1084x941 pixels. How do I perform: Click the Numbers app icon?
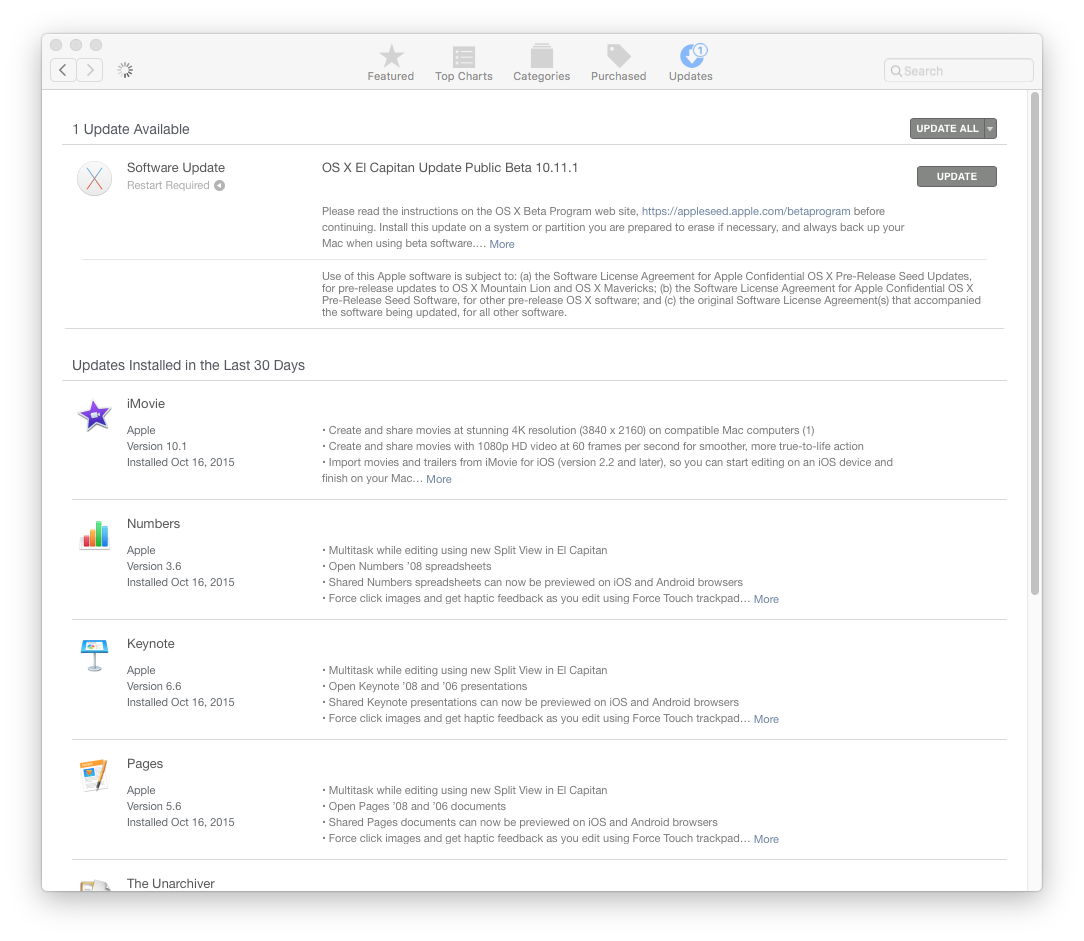coord(95,535)
